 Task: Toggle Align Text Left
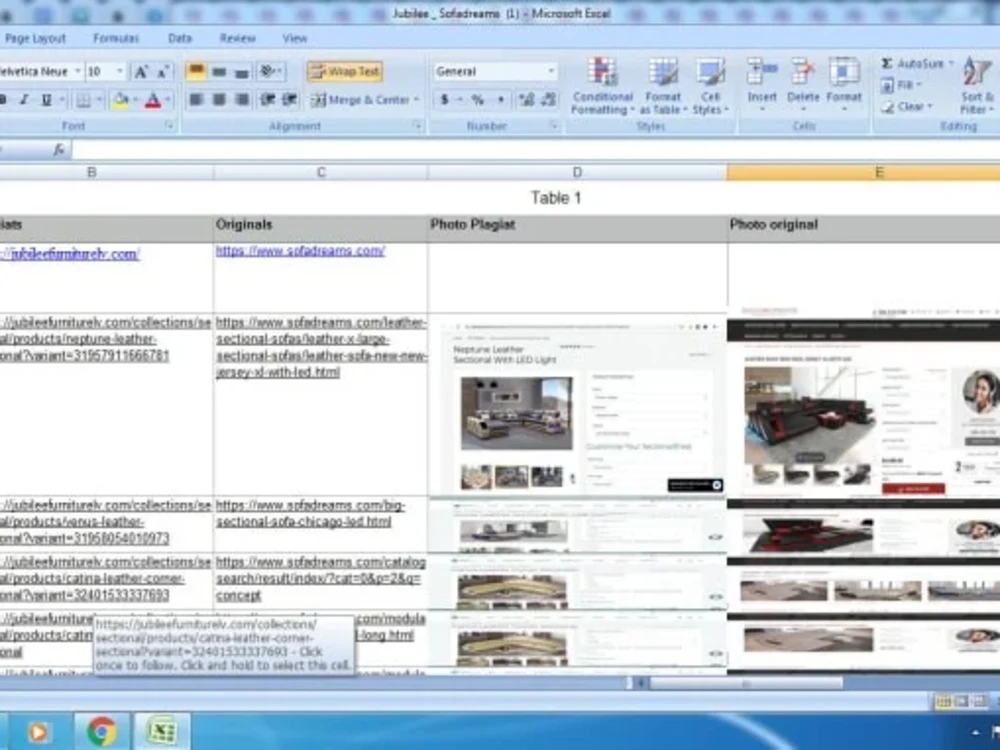coord(196,99)
